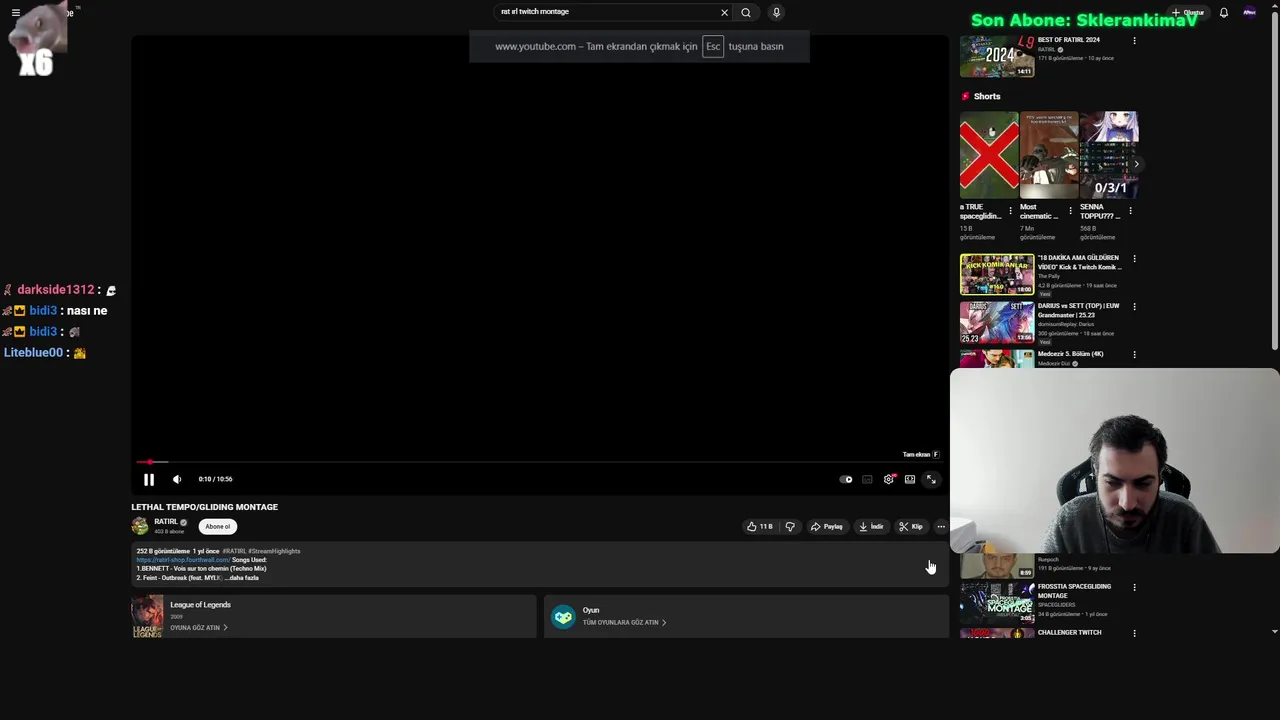The height and width of the screenshot is (720, 1280).
Task: Open options for TRUE spacegliding short
Action: pyautogui.click(x=1010, y=211)
